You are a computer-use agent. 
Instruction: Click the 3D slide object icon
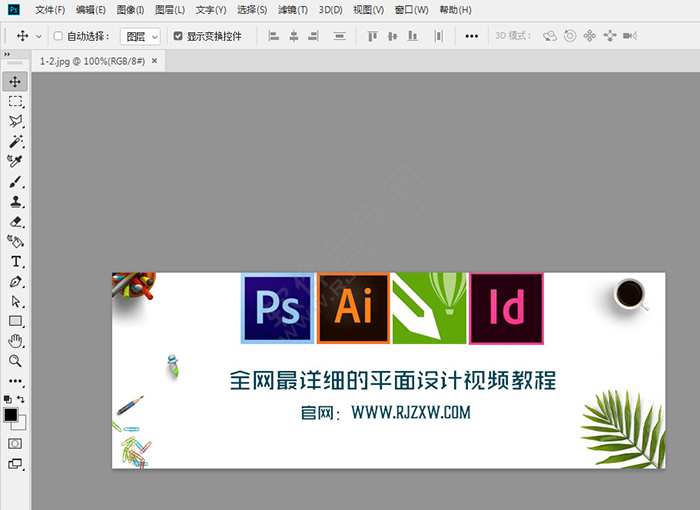point(610,36)
